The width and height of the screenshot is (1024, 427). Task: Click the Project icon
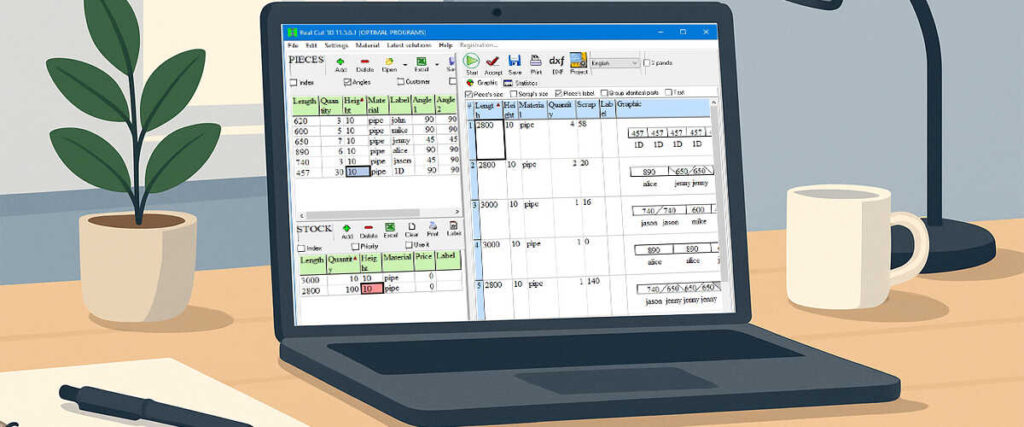[x=579, y=60]
